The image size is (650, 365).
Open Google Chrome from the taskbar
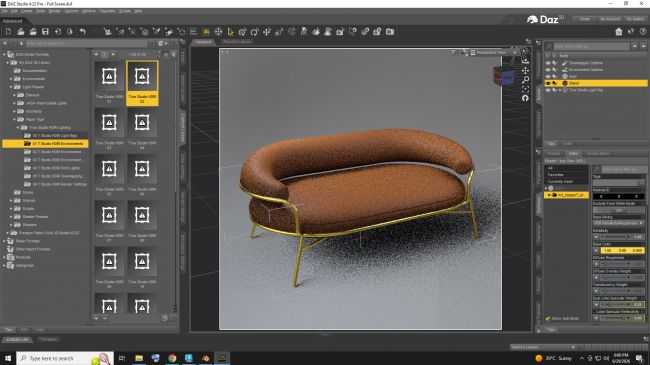click(x=172, y=358)
